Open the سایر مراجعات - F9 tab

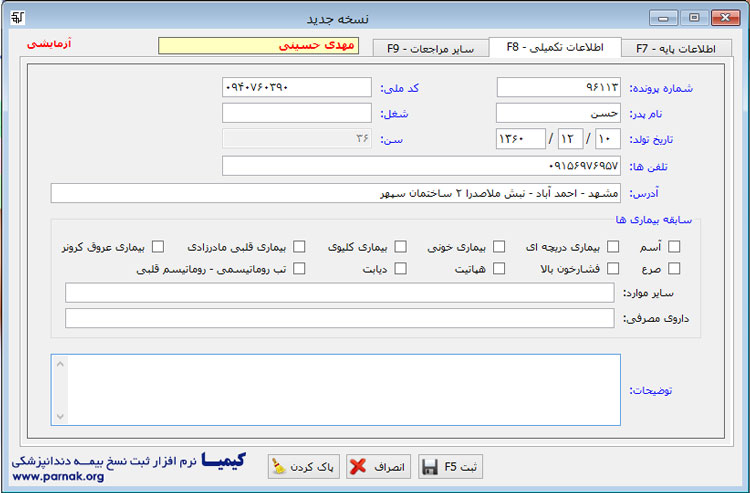coord(430,47)
